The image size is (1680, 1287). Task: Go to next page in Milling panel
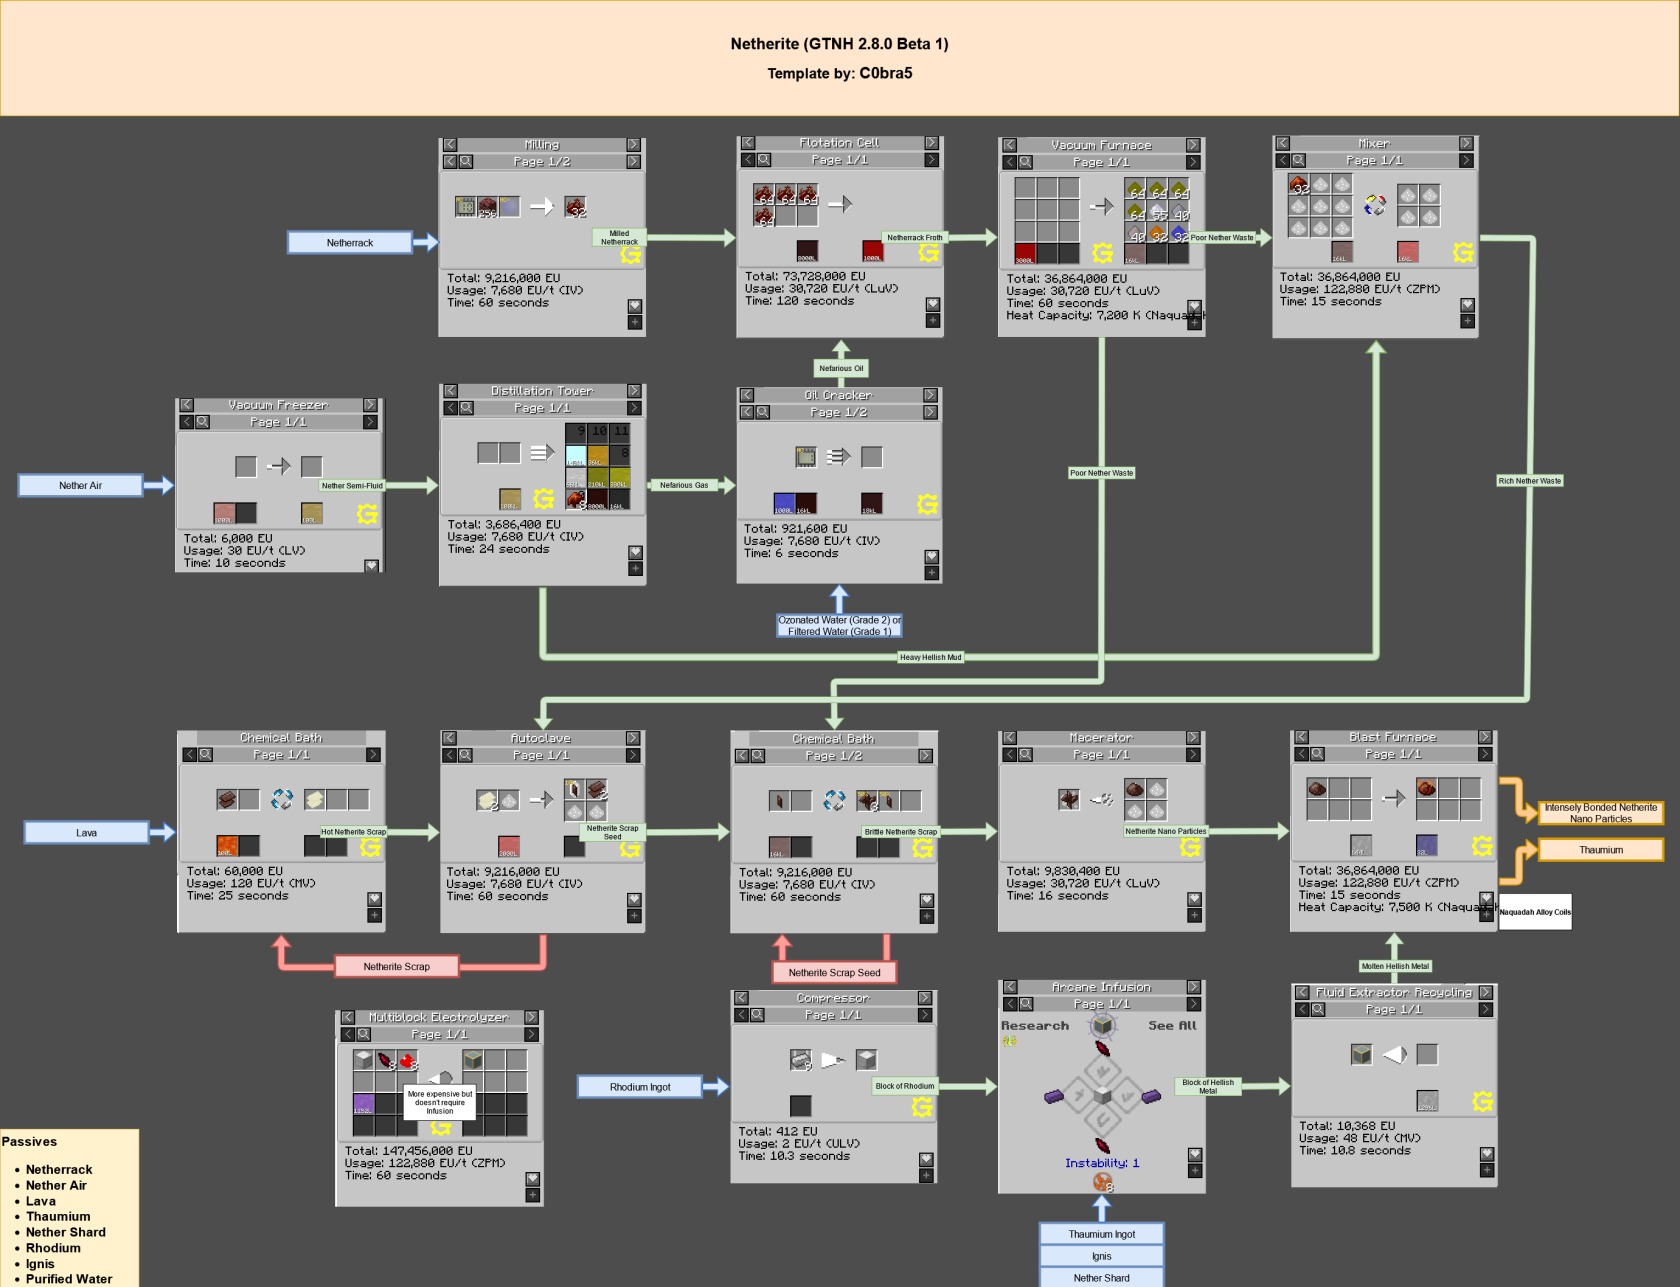pos(634,161)
